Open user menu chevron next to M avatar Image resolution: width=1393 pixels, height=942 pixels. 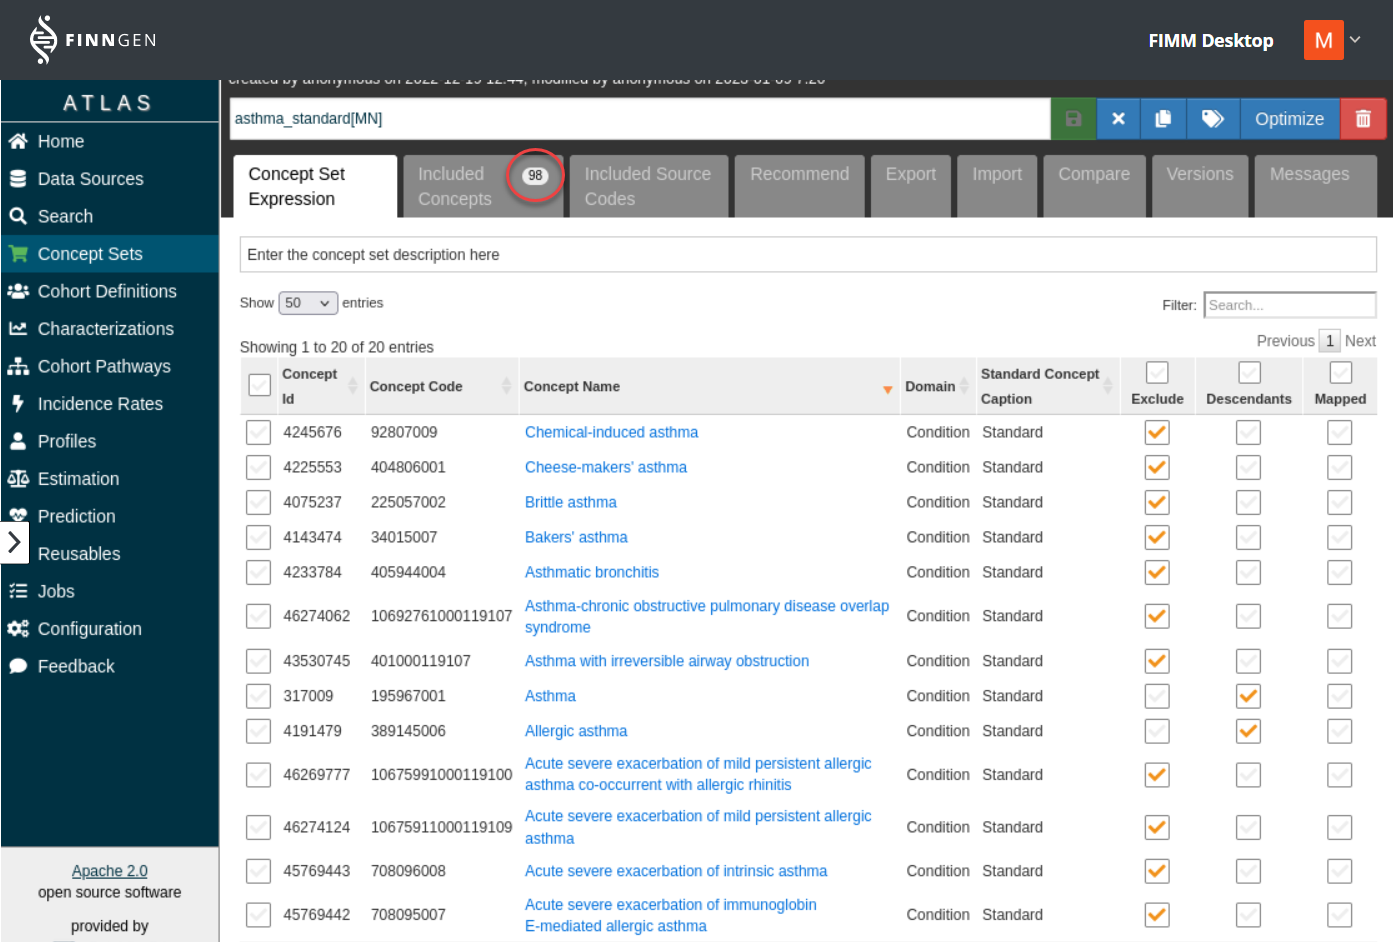[1356, 40]
